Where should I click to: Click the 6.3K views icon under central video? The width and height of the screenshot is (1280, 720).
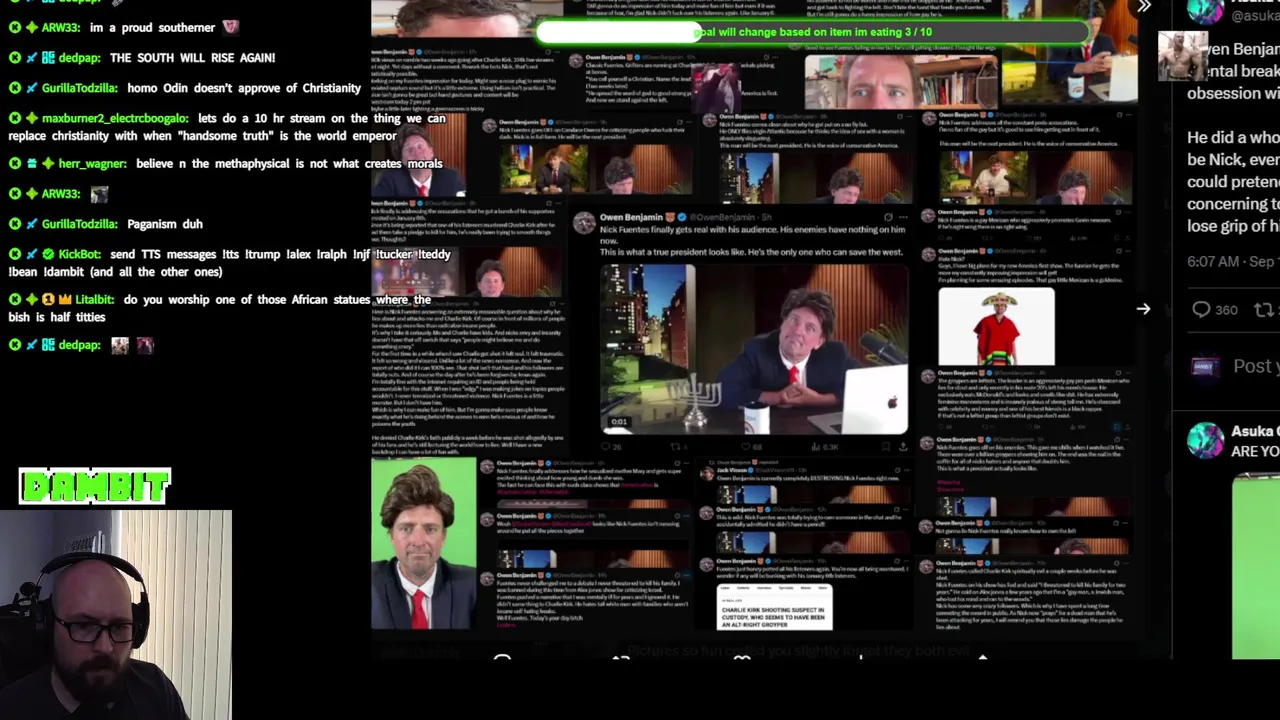pos(817,447)
